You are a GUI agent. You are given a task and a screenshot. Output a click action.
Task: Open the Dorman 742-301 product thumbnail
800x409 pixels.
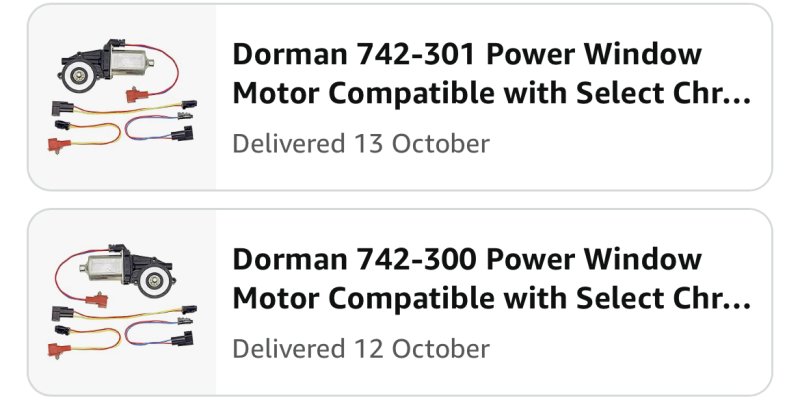(x=122, y=97)
